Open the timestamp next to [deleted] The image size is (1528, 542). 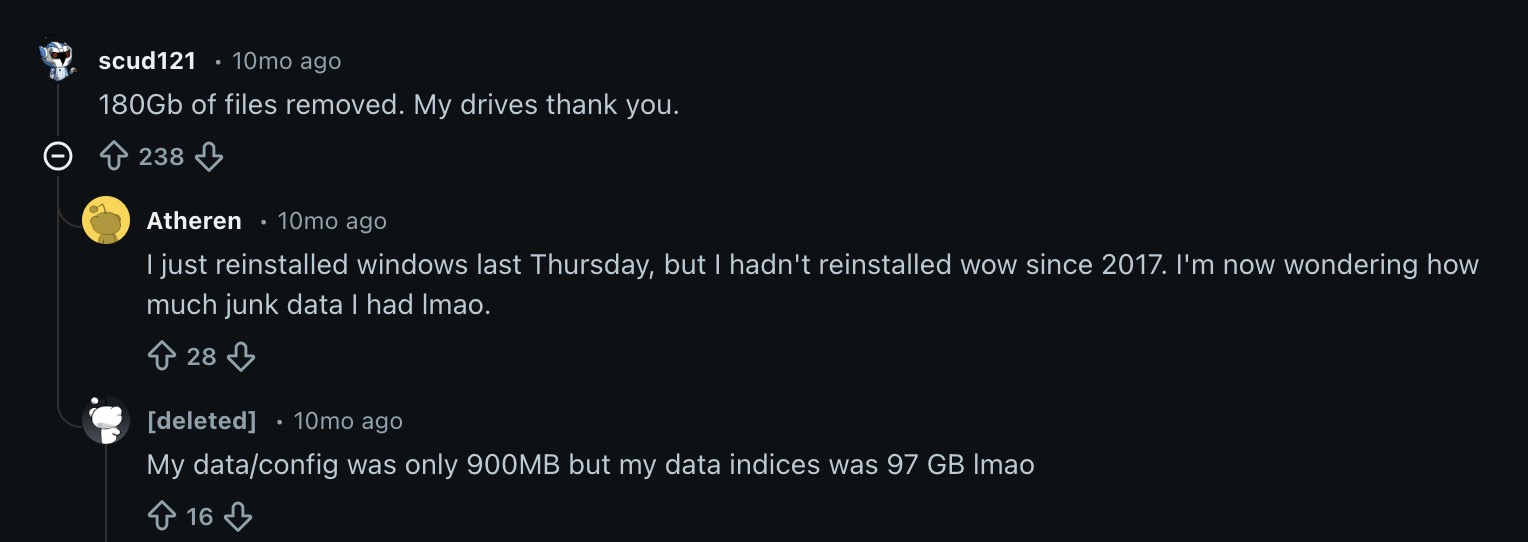pyautogui.click(x=348, y=421)
